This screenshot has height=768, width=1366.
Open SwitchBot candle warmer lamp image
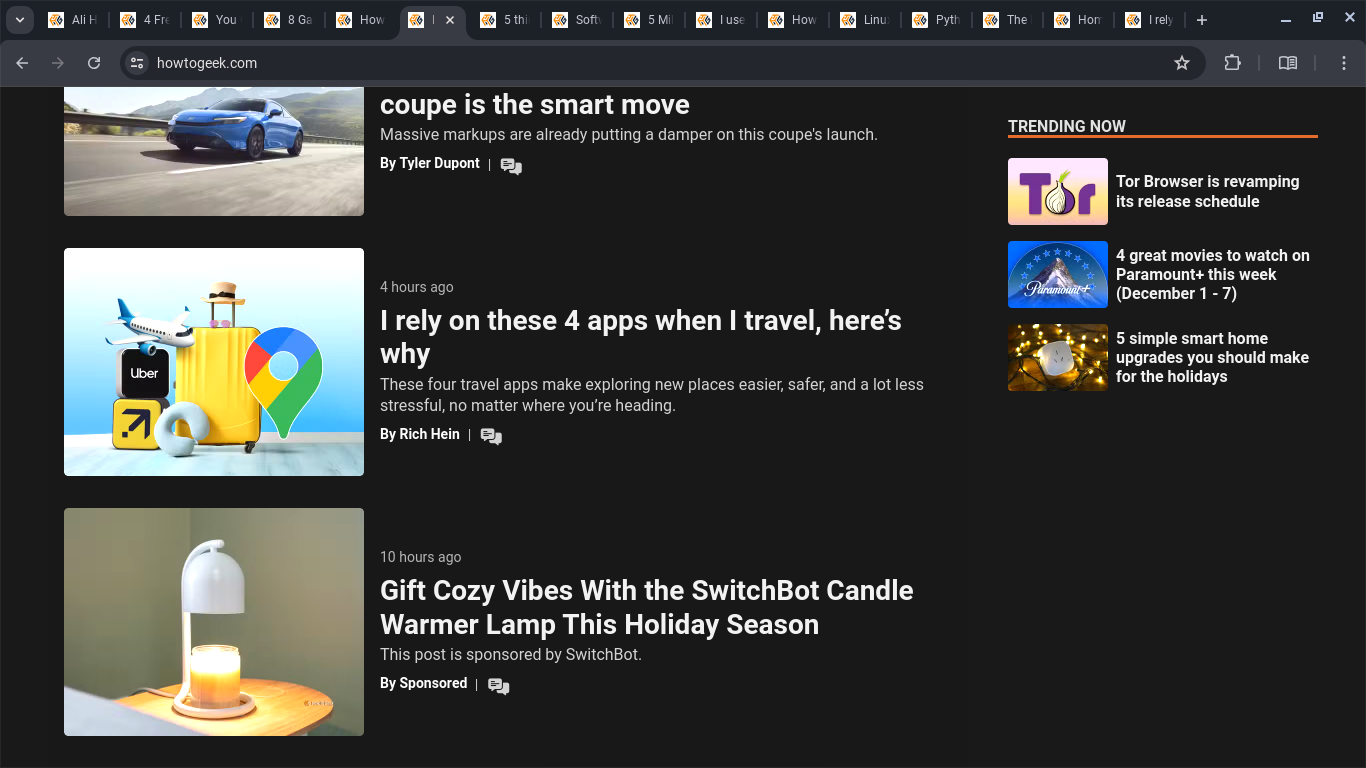(214, 622)
